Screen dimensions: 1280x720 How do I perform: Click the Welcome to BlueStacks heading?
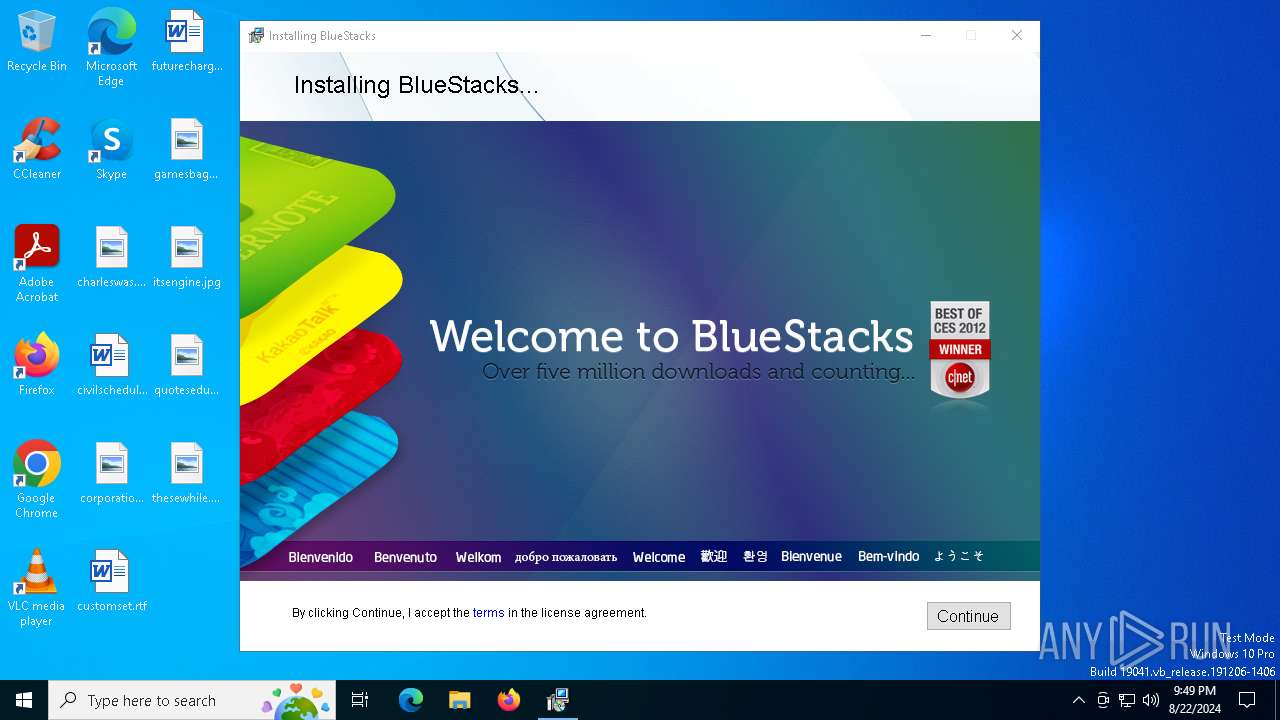click(x=671, y=336)
